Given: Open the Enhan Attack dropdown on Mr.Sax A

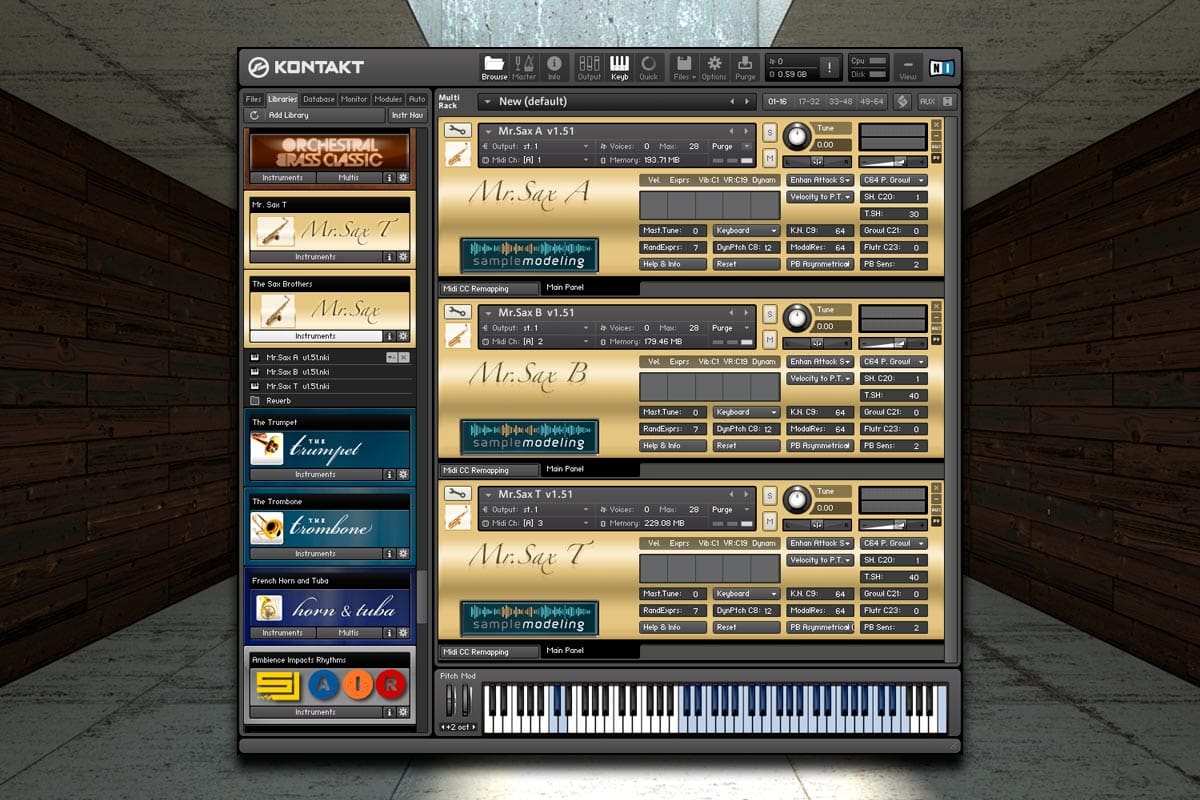Looking at the screenshot, I should tap(820, 180).
